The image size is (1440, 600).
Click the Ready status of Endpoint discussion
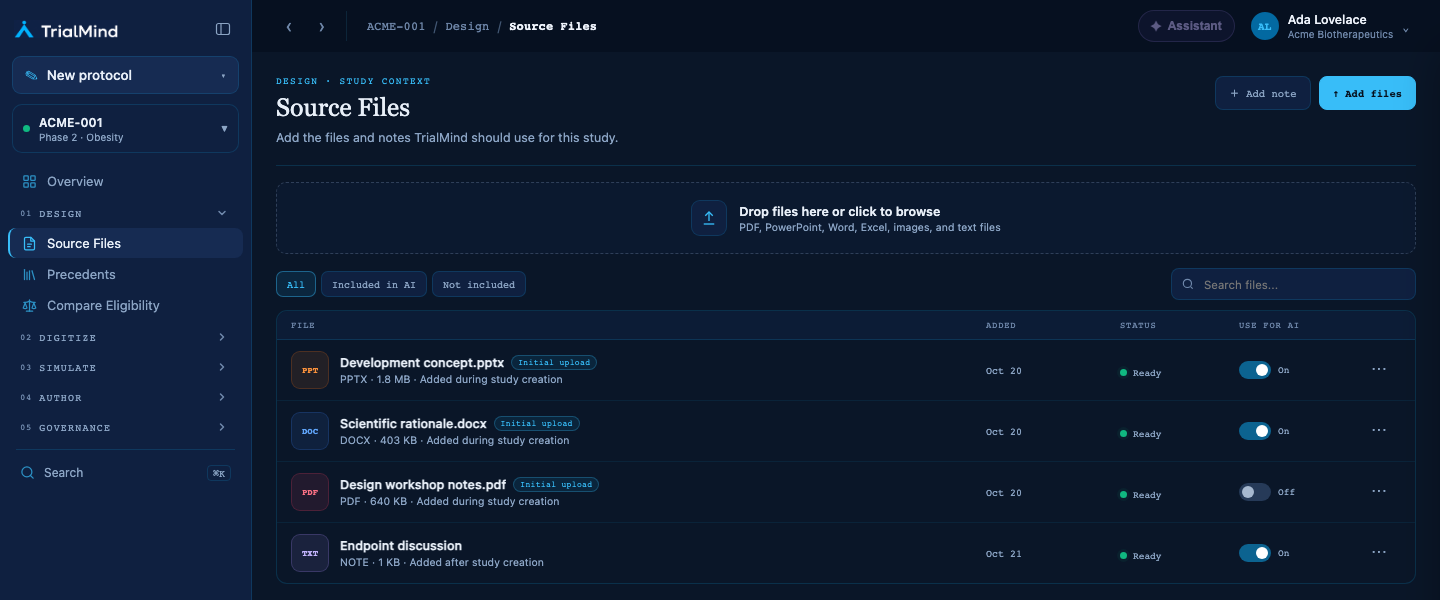click(x=1141, y=556)
